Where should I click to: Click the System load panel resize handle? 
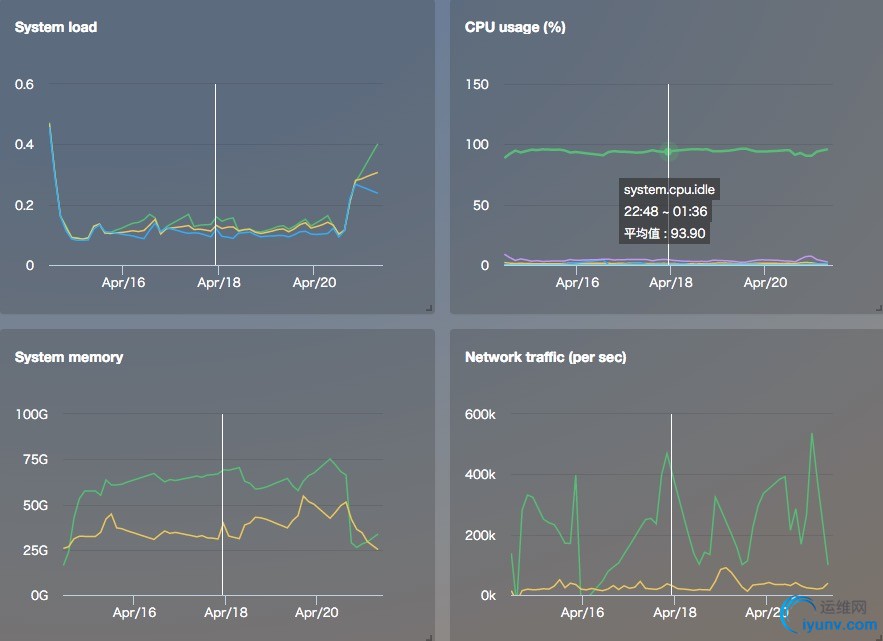coord(429,309)
